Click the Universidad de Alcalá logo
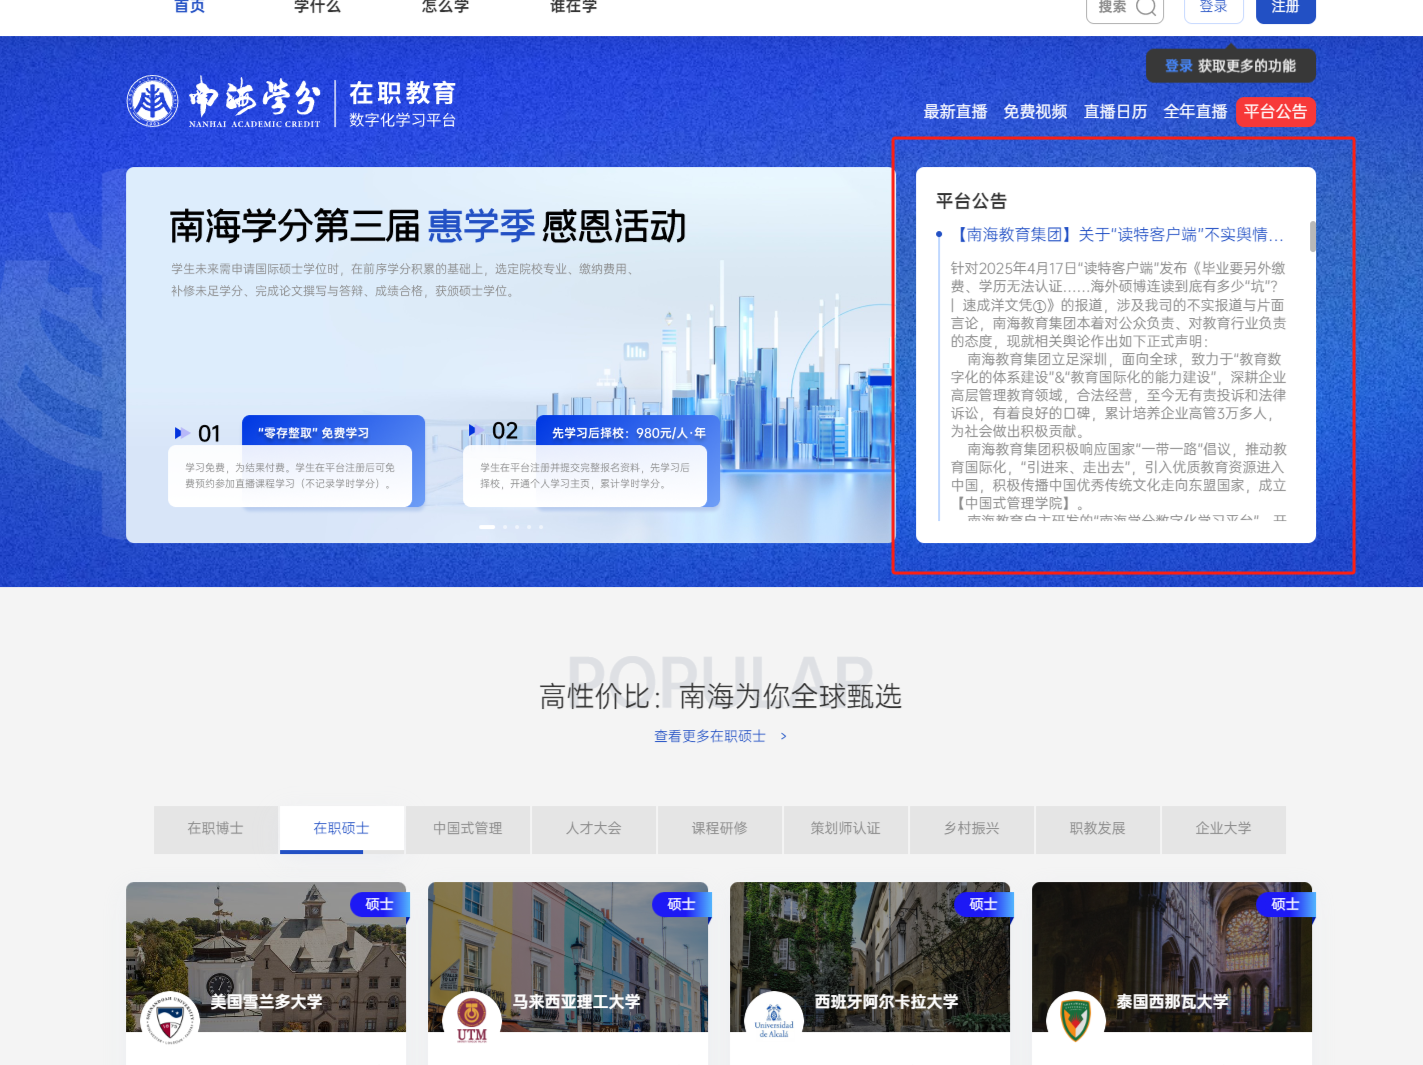The width and height of the screenshot is (1423, 1065). tap(773, 1021)
